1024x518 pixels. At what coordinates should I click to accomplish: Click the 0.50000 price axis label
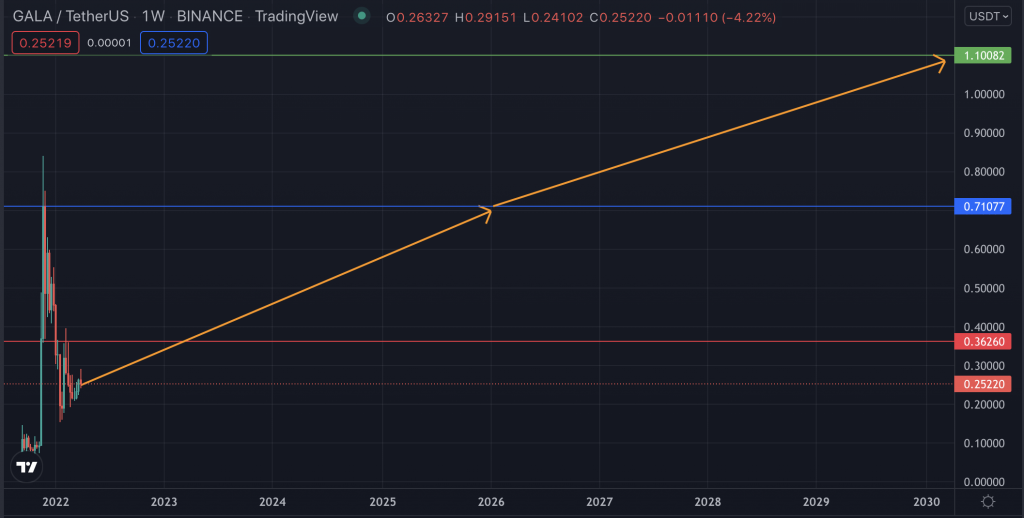[984, 288]
